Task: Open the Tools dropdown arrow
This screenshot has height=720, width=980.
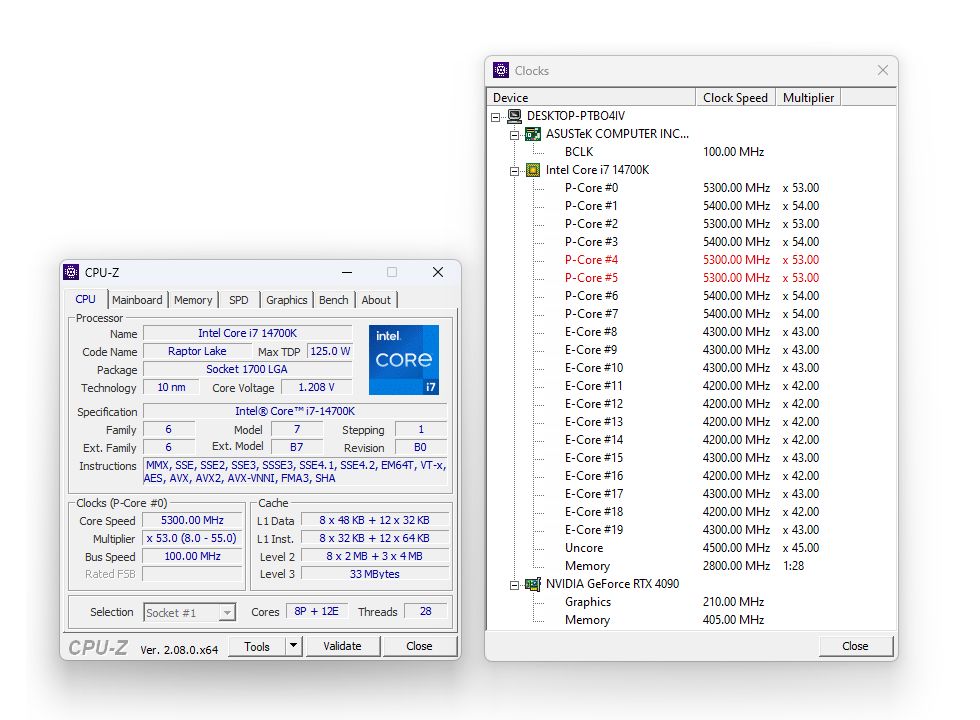Action: tap(293, 646)
